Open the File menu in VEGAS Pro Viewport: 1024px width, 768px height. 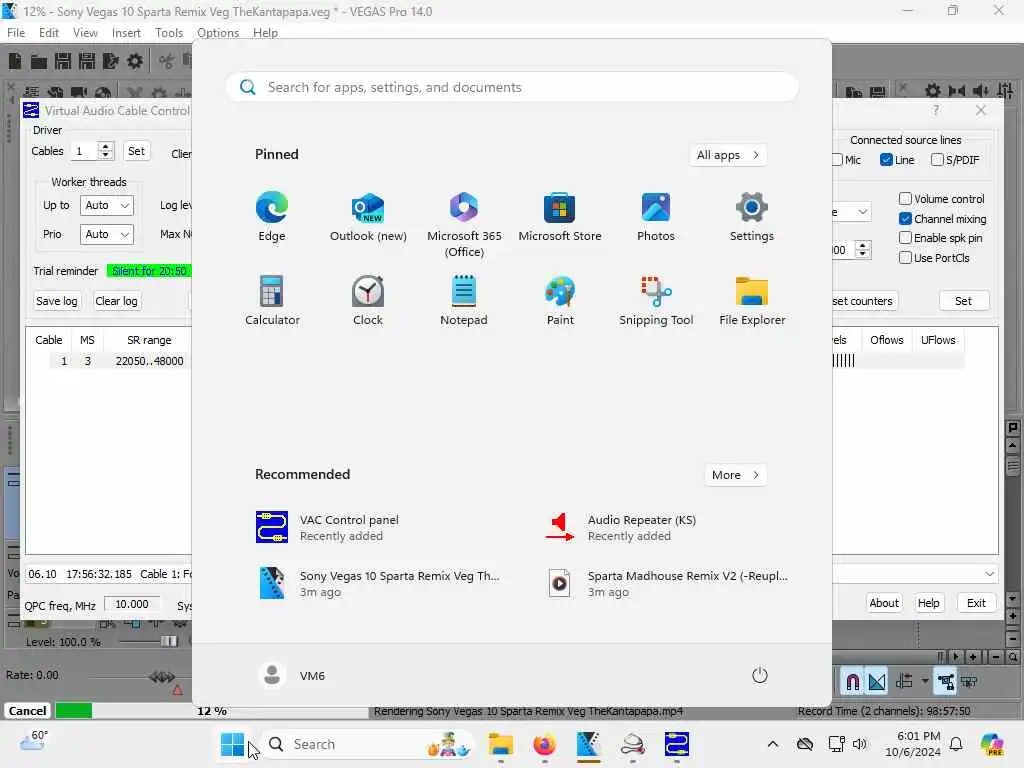16,33
